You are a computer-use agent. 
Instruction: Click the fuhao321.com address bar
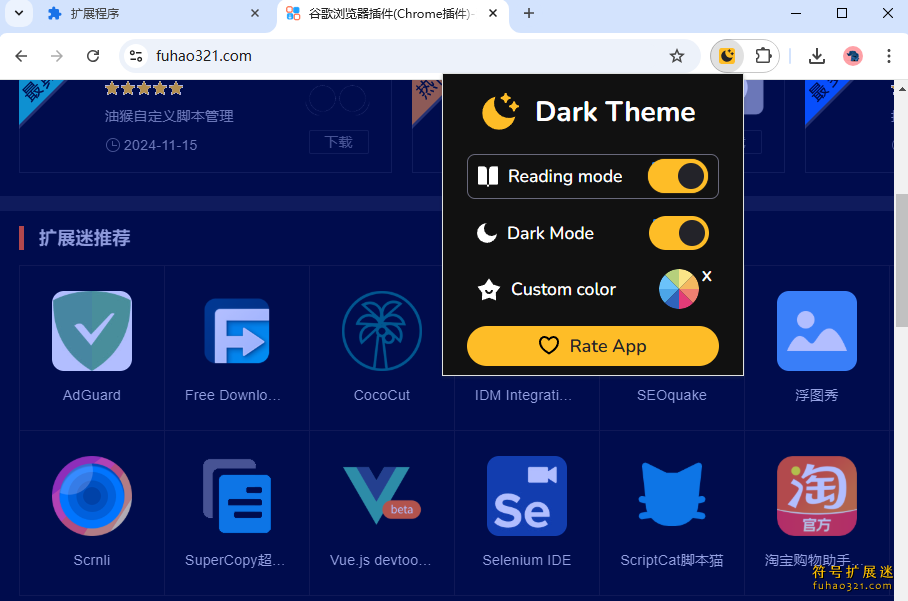(x=408, y=56)
